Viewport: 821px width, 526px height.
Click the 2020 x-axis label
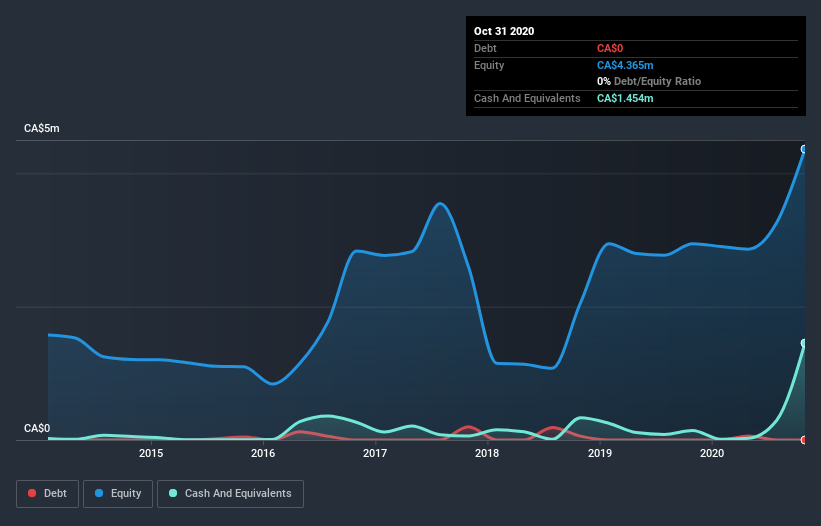tap(712, 453)
